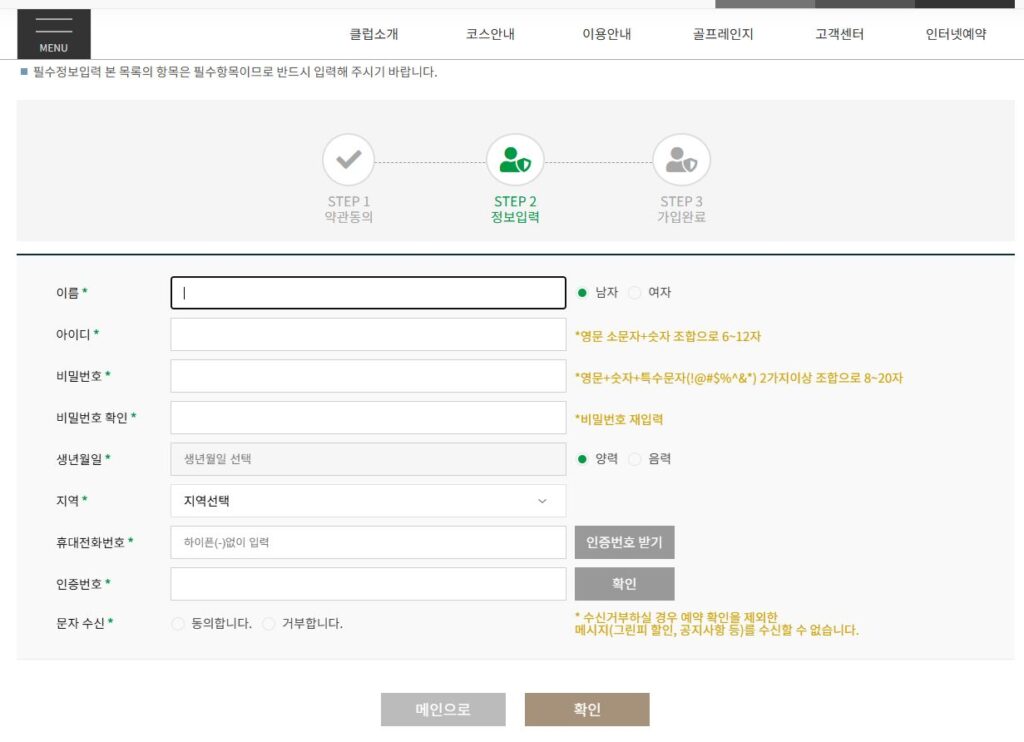The height and width of the screenshot is (742, 1024).
Task: Click the 지역 dropdown chevron arrow
Action: [541, 500]
